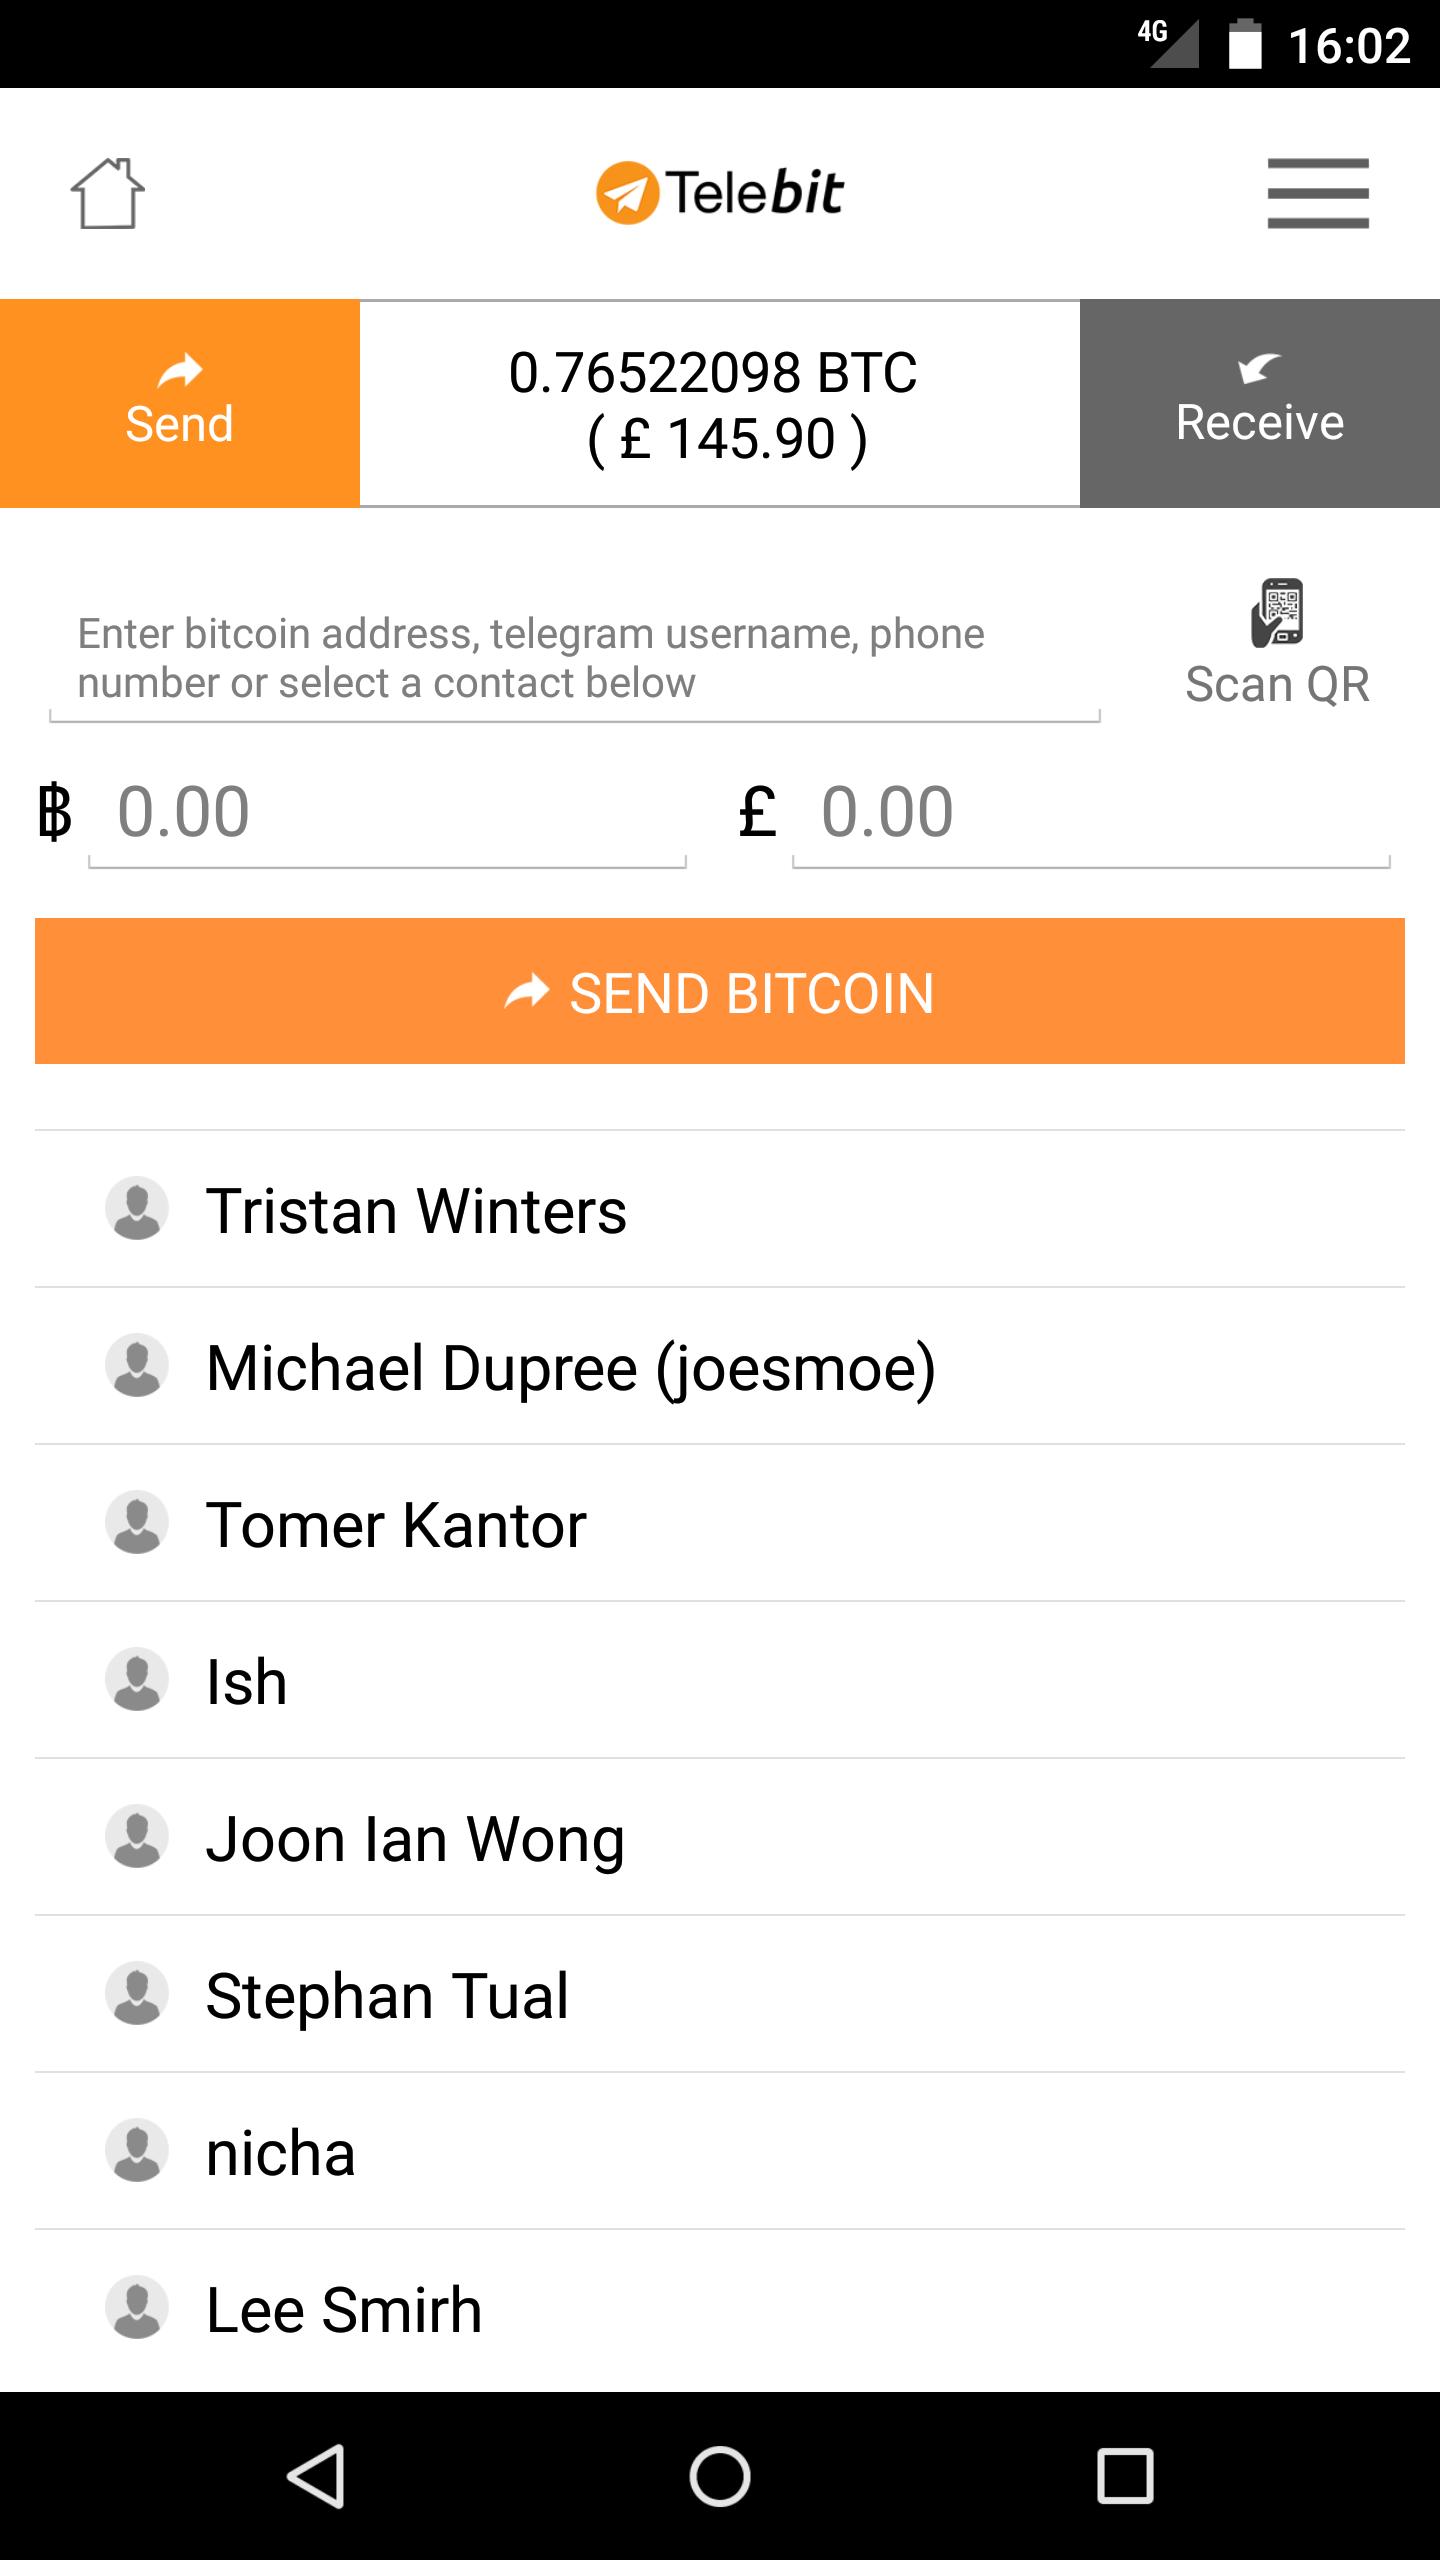Select contact Michael Dupree (joesmoe)
Image resolution: width=1440 pixels, height=2560 pixels.
pyautogui.click(x=570, y=1366)
